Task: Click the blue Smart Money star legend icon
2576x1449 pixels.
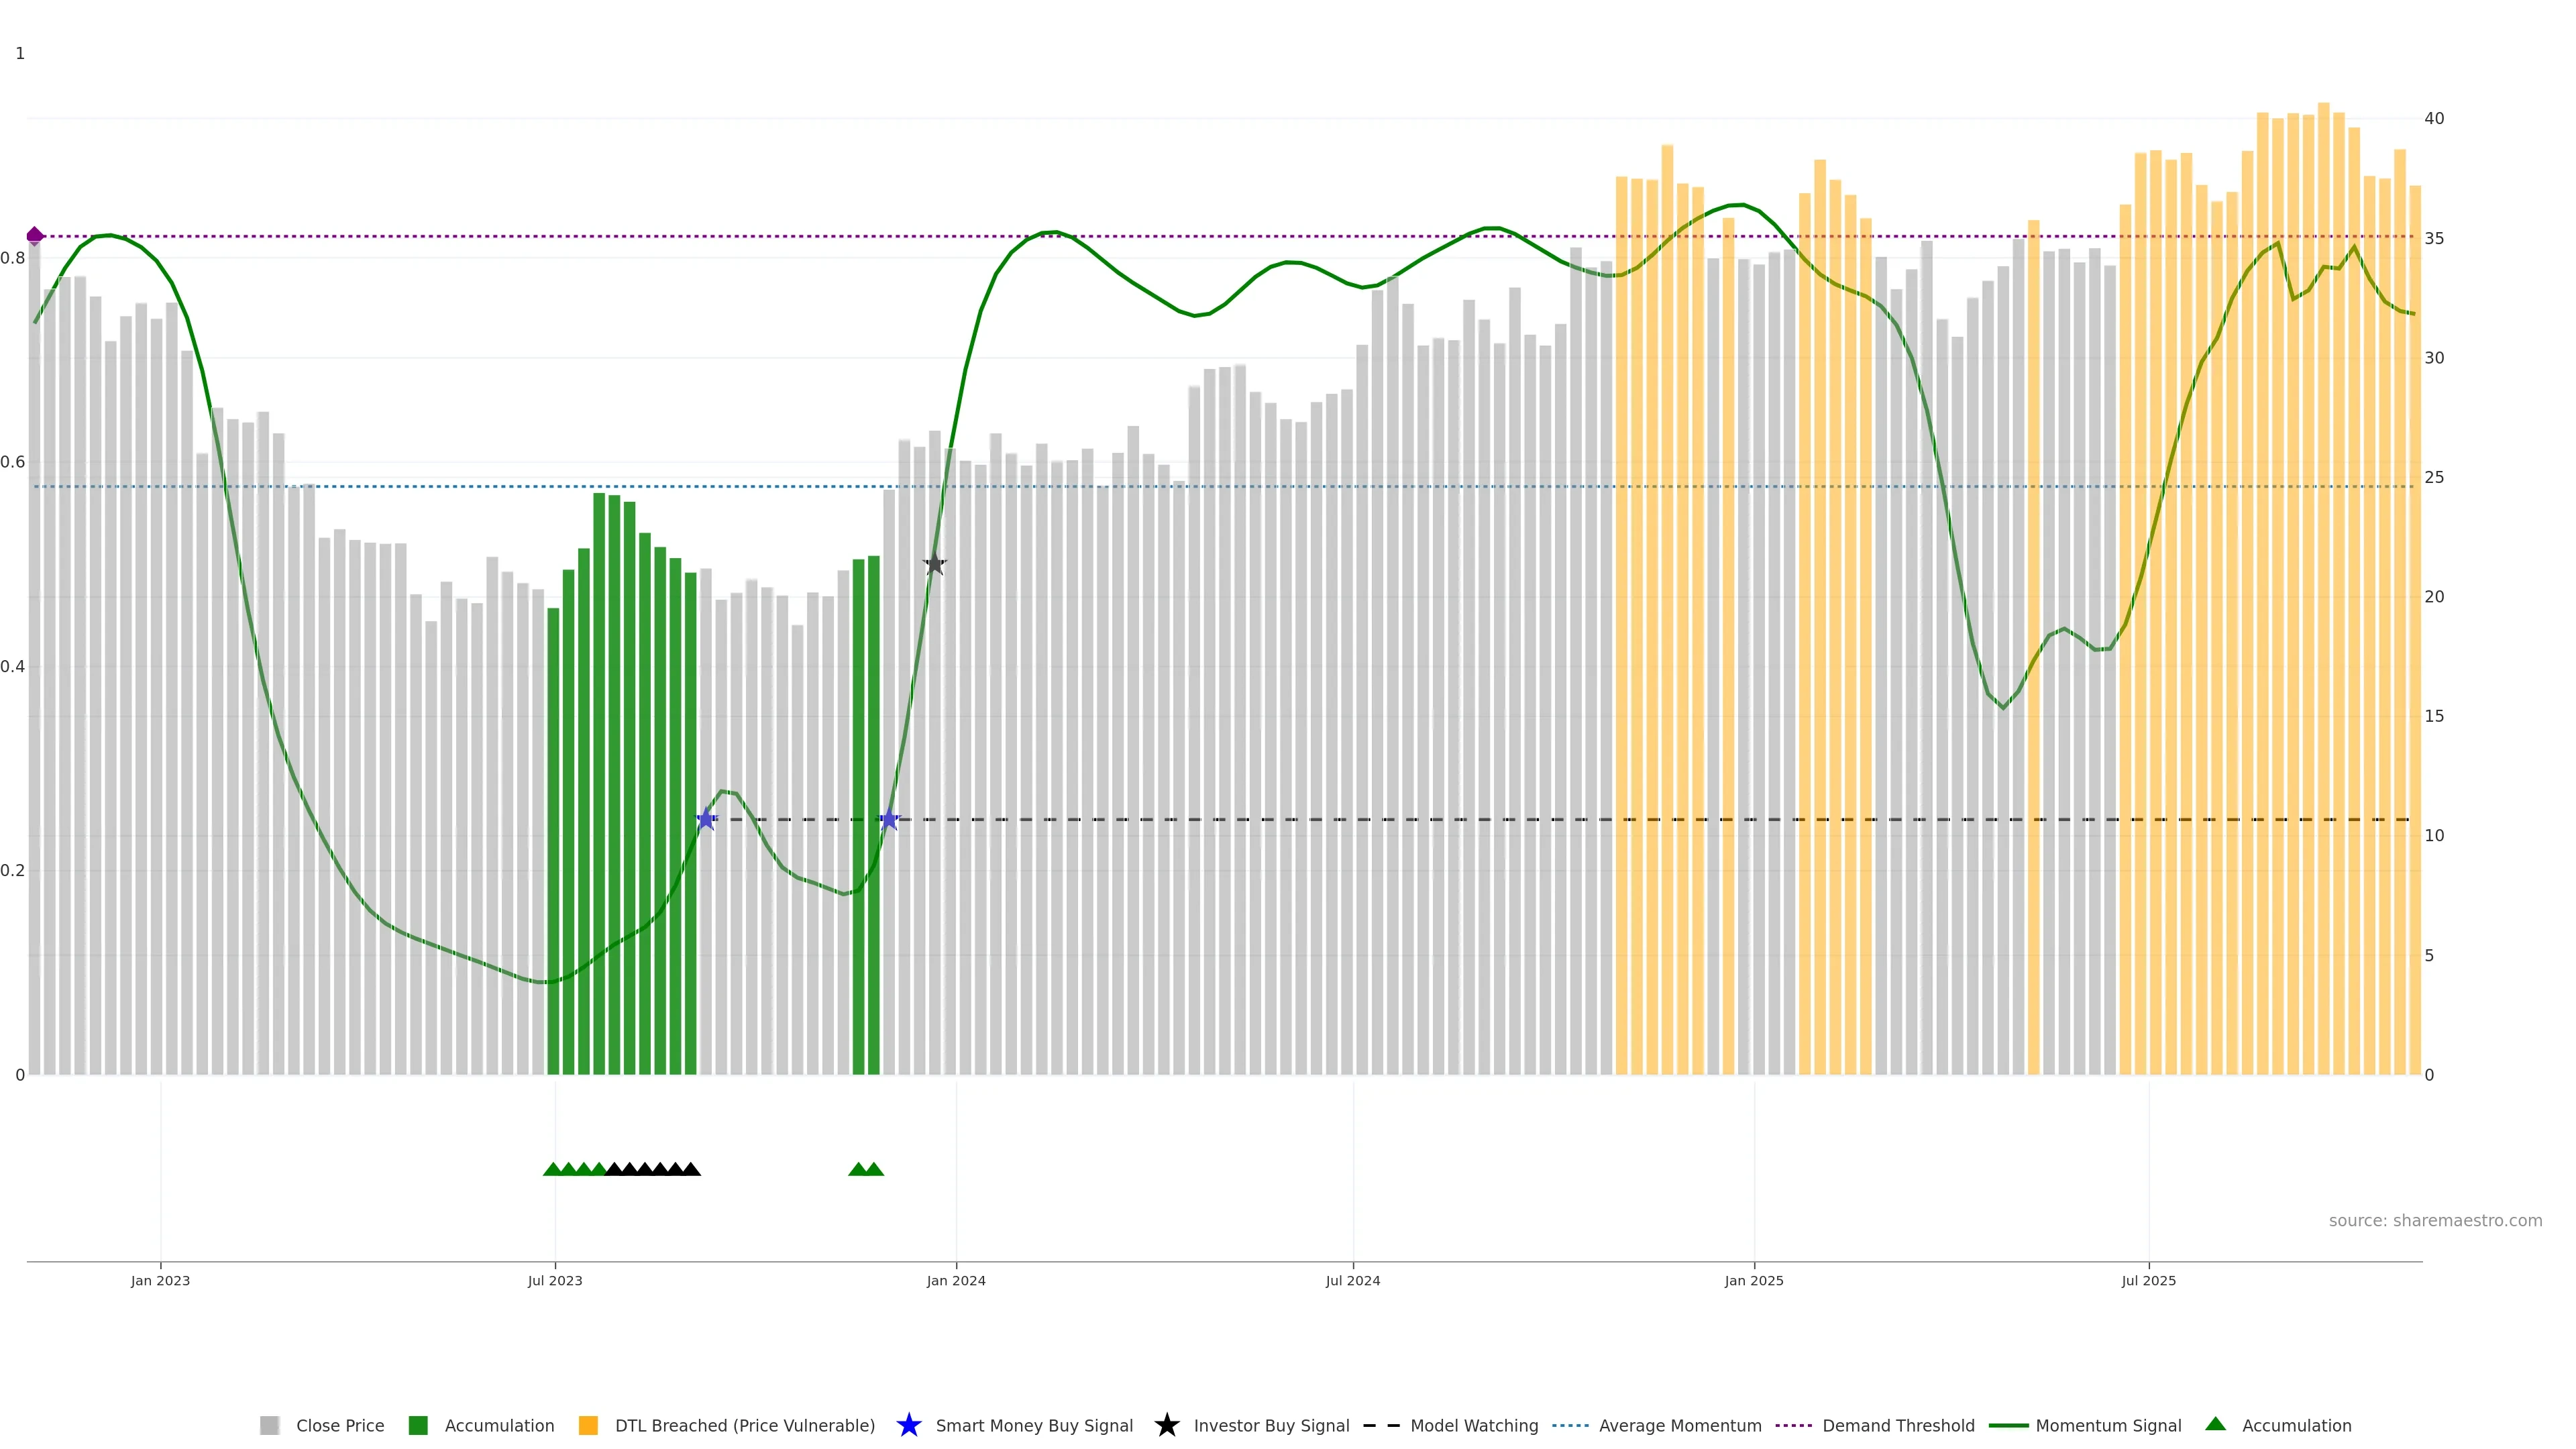Action: tap(908, 1425)
